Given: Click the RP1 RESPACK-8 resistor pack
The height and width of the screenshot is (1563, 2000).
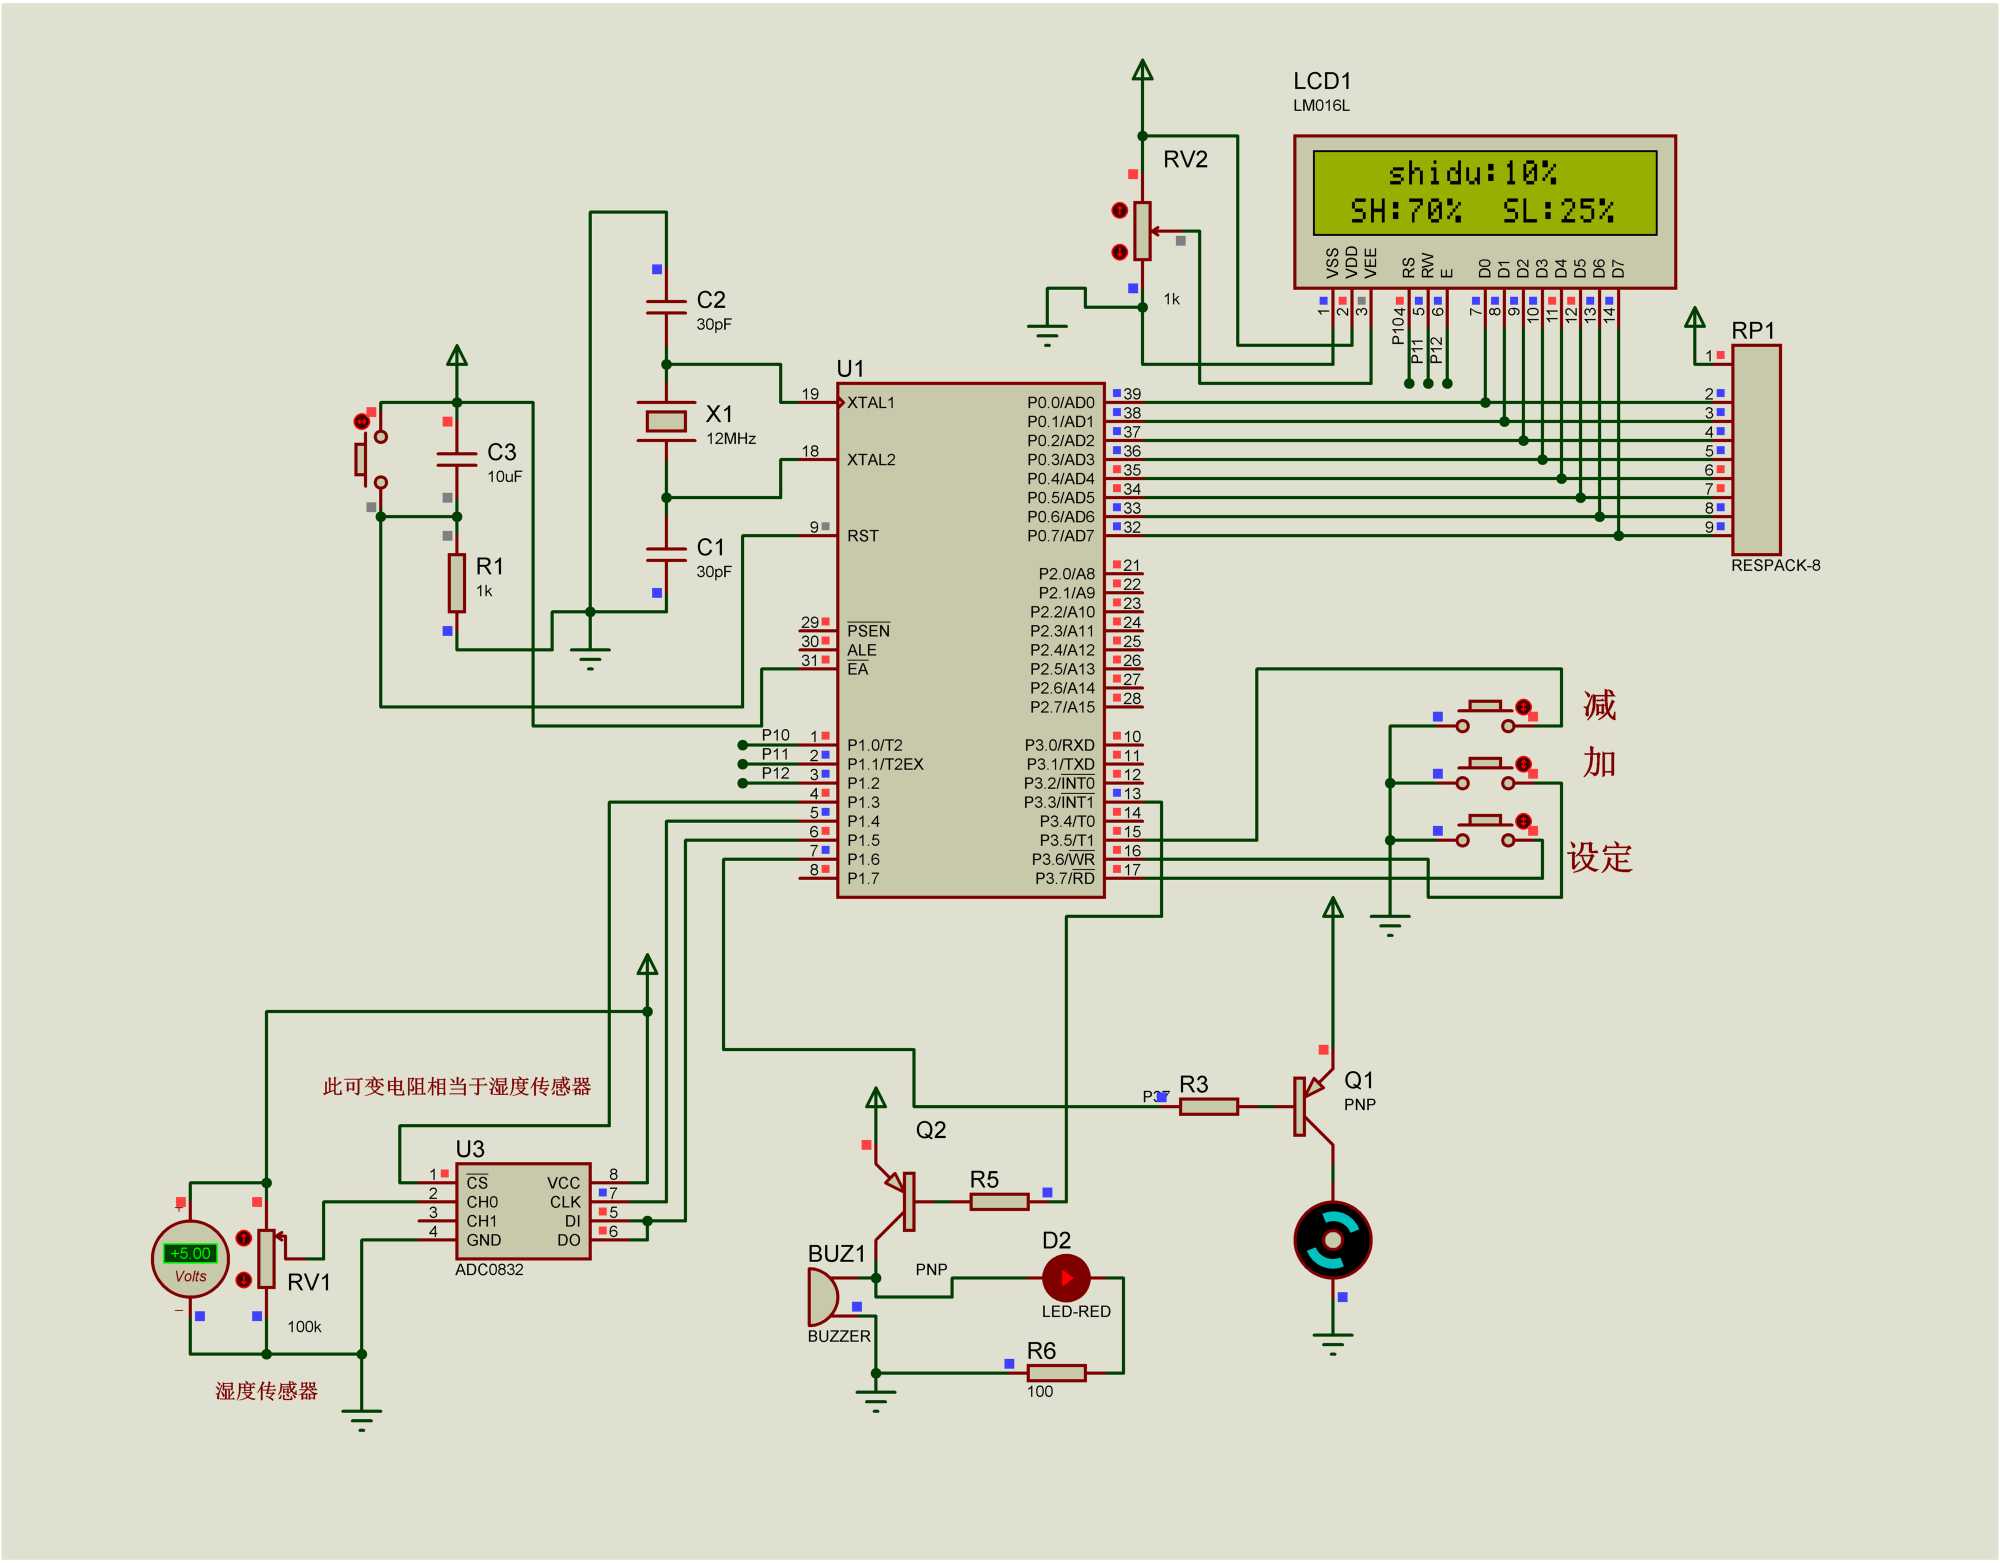Looking at the screenshot, I should coord(1756,449).
